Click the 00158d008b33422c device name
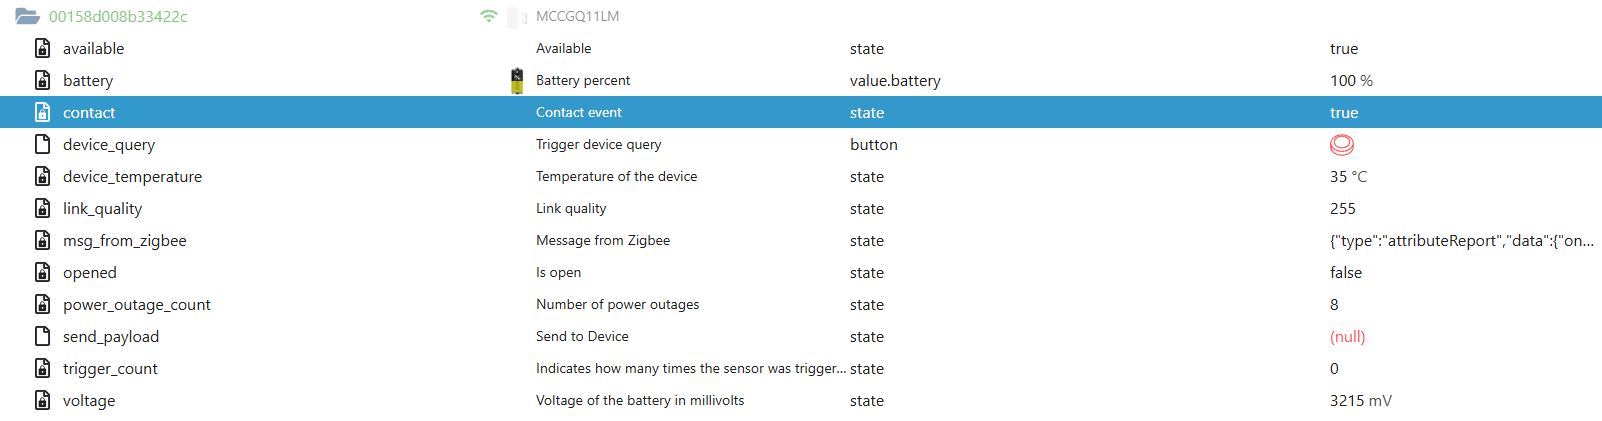Screen dimensions: 1602x421 pos(118,17)
